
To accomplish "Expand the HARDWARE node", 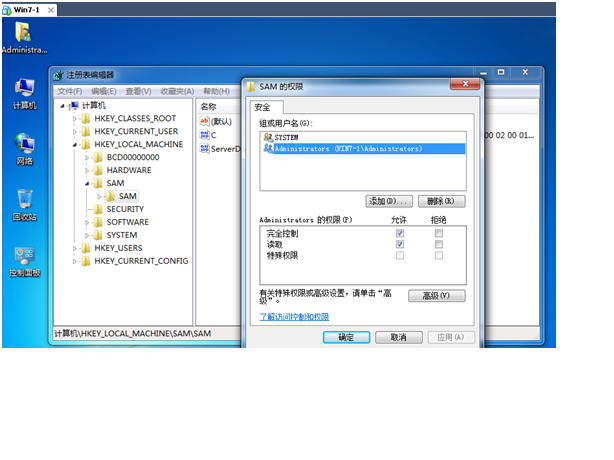I will pyautogui.click(x=87, y=170).
